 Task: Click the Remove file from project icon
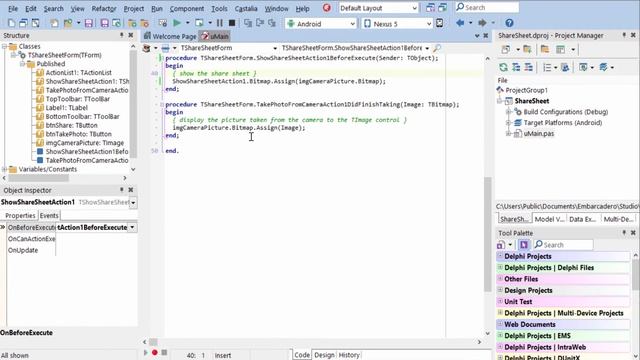[x=144, y=23]
